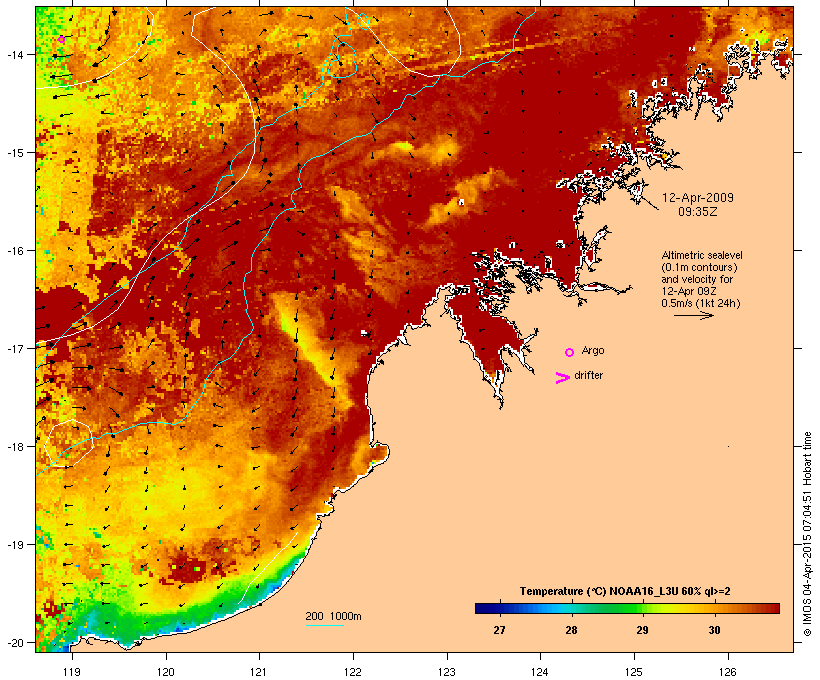Click longitude axis label 123
Viewport: 820px width, 680px height.
pos(447,672)
